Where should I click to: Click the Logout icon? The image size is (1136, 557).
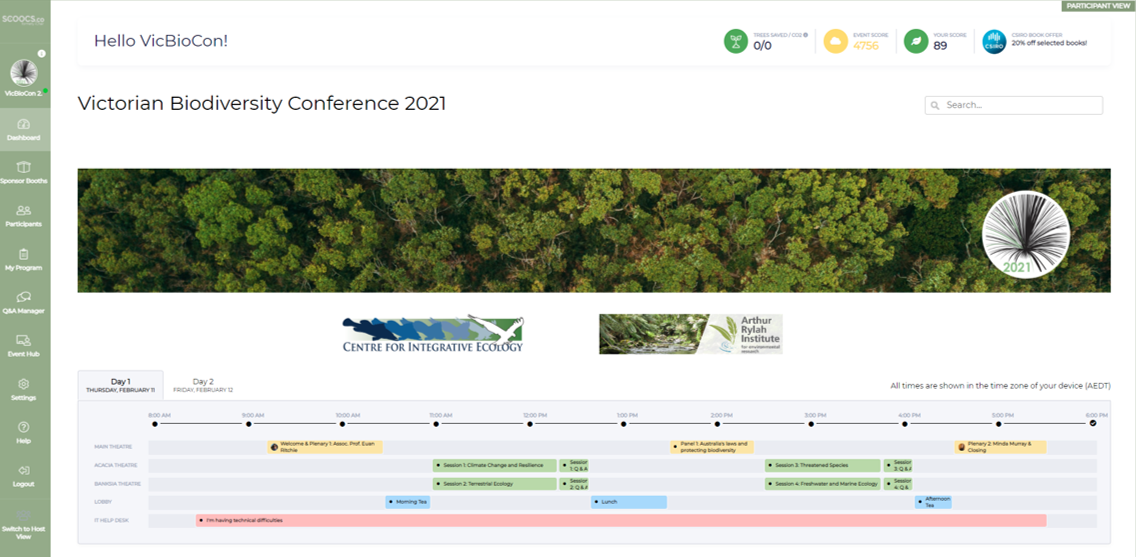pos(23,471)
